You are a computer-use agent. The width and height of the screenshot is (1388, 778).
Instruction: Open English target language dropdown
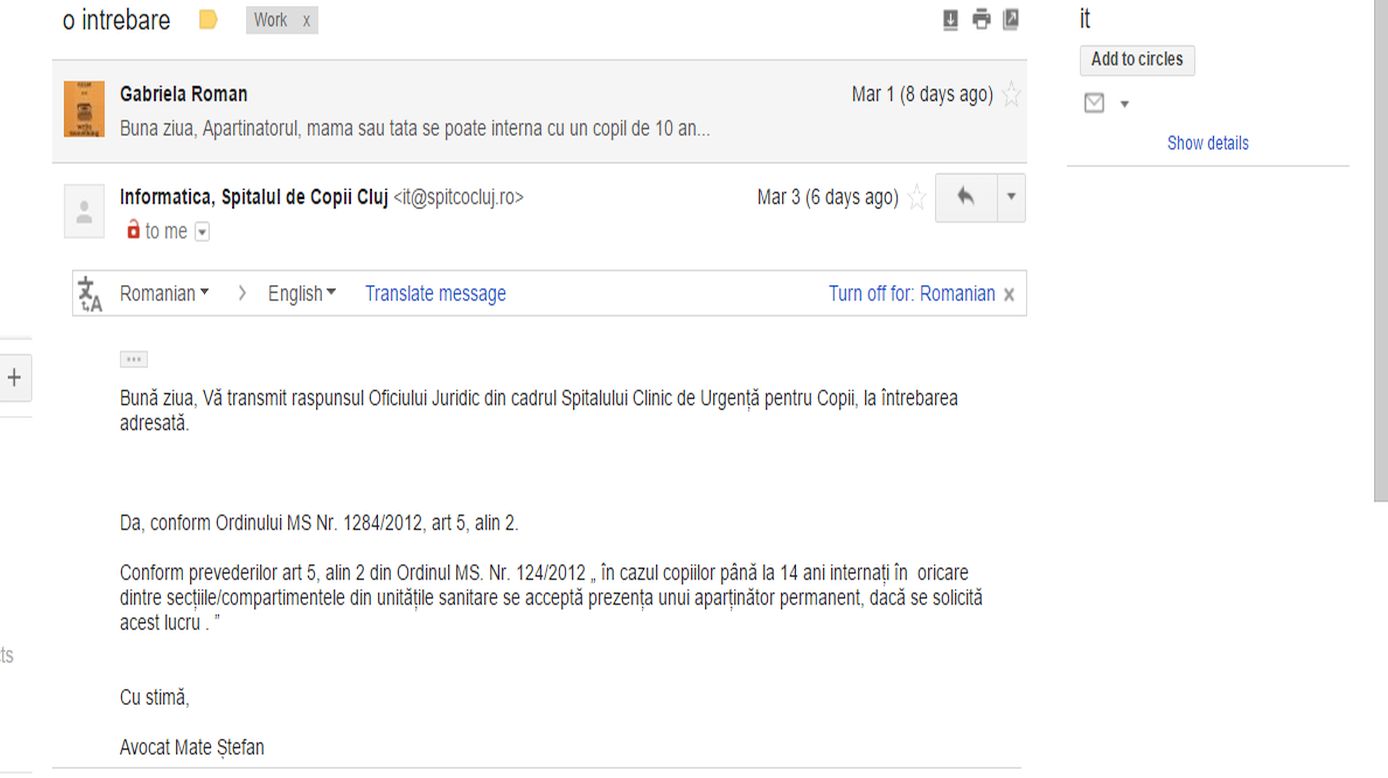(x=302, y=294)
